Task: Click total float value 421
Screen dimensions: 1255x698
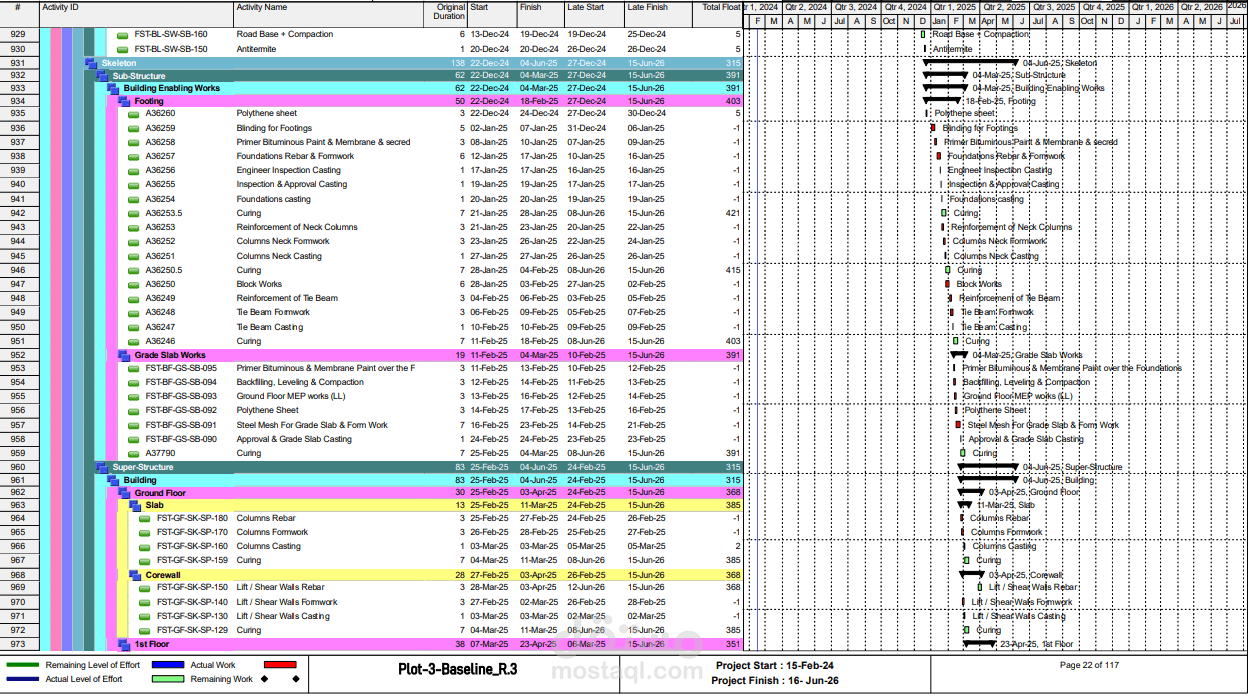Action: click(733, 213)
